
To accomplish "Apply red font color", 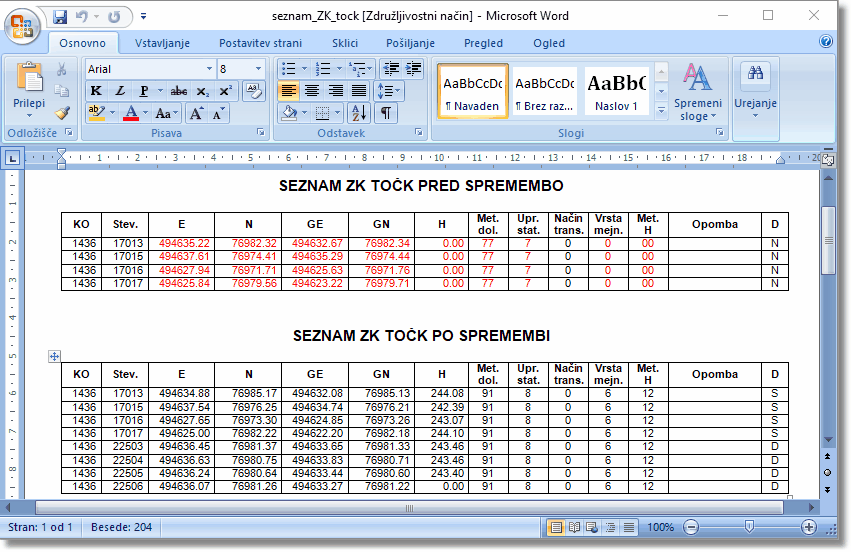I will point(131,113).
